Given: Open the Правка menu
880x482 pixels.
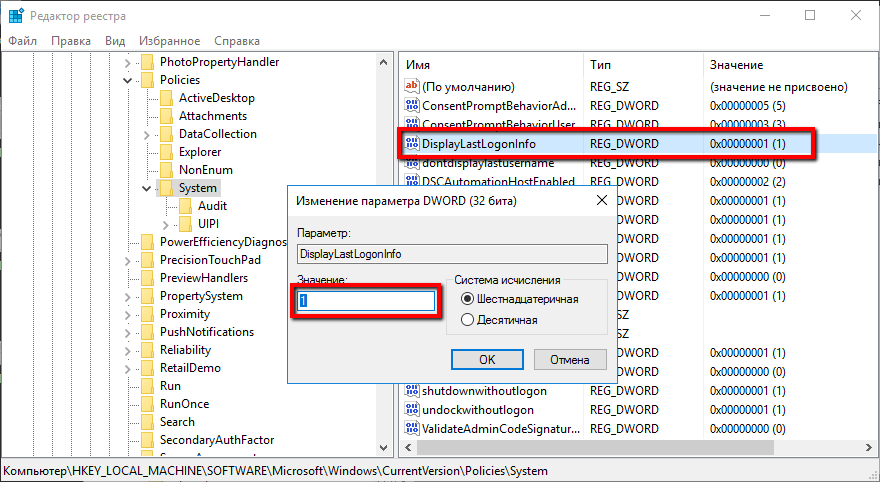Looking at the screenshot, I should [x=71, y=41].
